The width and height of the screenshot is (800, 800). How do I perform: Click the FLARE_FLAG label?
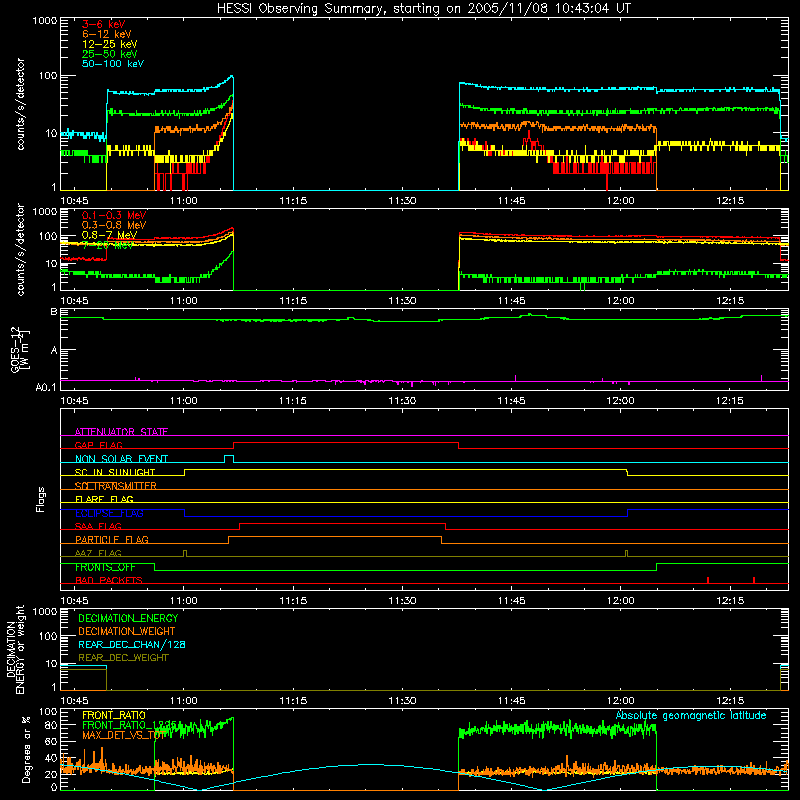tap(104, 499)
